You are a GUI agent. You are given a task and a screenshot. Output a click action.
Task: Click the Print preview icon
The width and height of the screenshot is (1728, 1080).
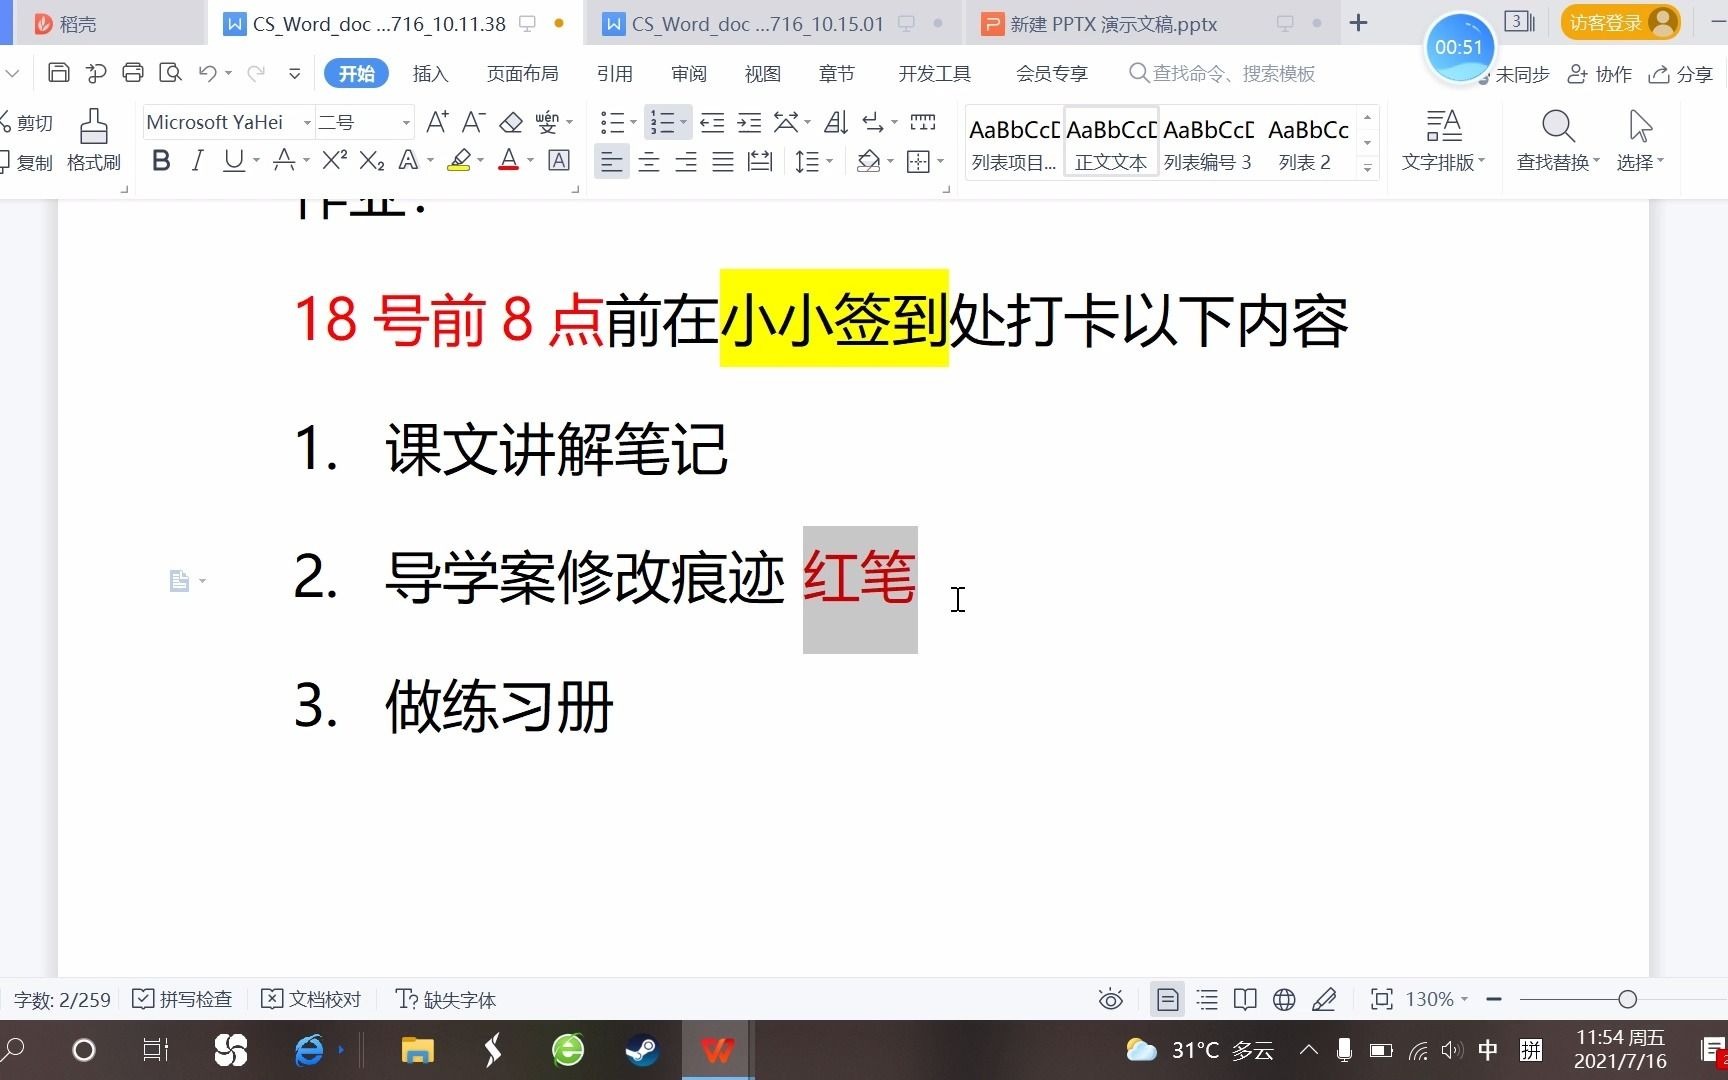tap(170, 73)
